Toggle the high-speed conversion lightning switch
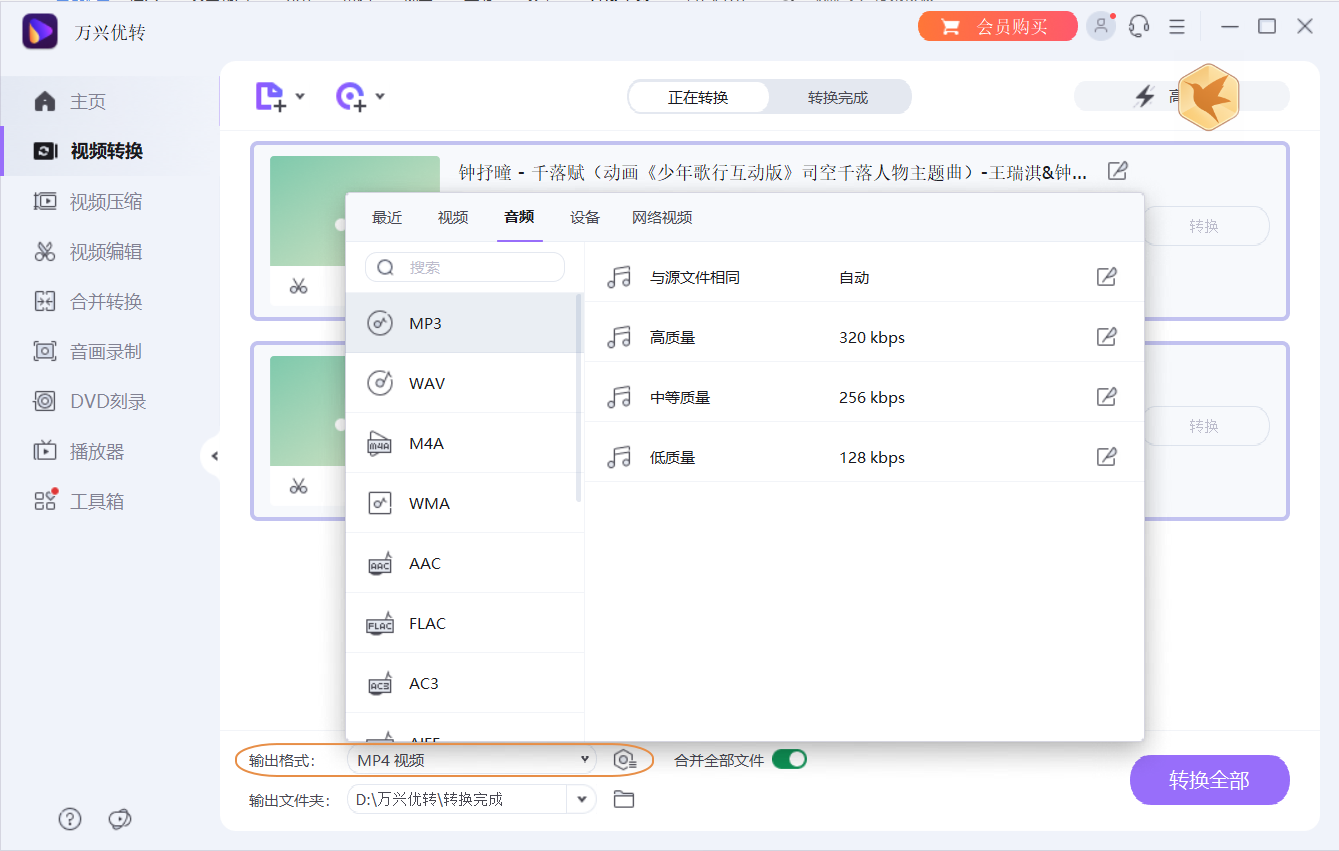This screenshot has height=851, width=1339. point(1143,96)
